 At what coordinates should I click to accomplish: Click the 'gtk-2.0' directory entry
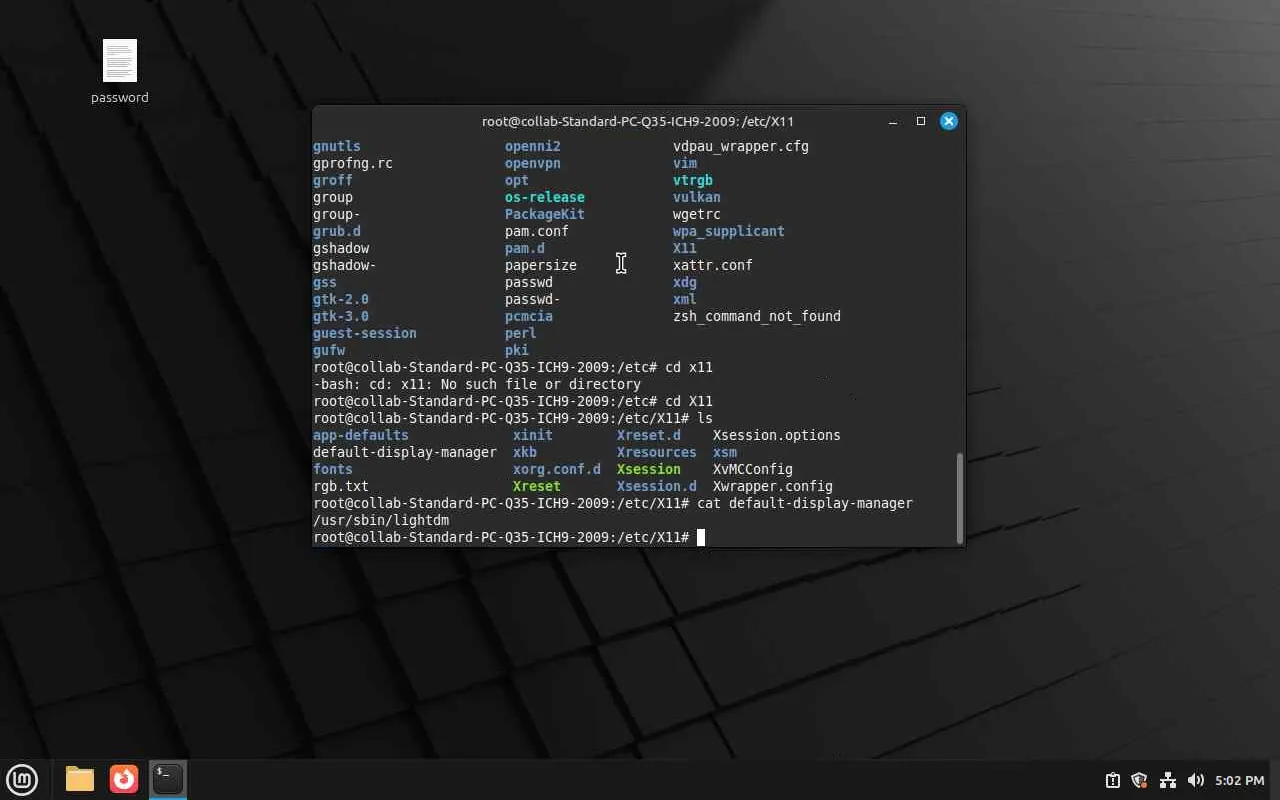click(x=341, y=299)
